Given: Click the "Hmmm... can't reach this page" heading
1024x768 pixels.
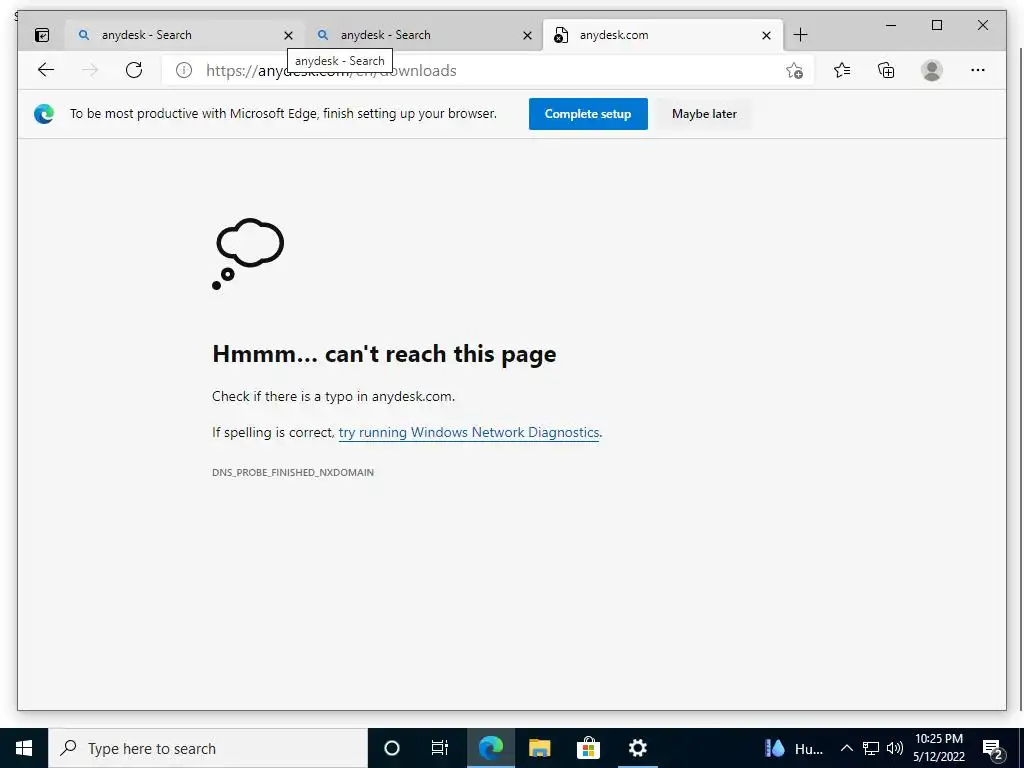Looking at the screenshot, I should [x=384, y=354].
